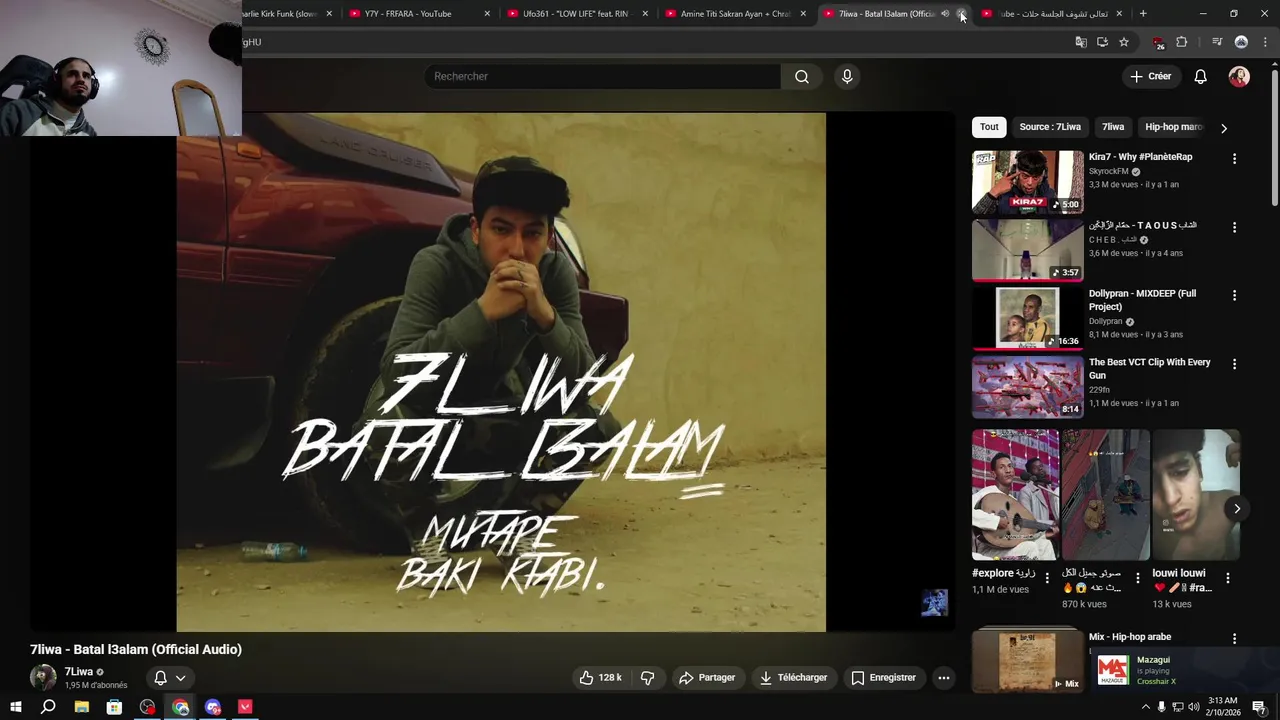Open options for Best VCT Clip video
The height and width of the screenshot is (720, 1280).
[x=1234, y=364]
